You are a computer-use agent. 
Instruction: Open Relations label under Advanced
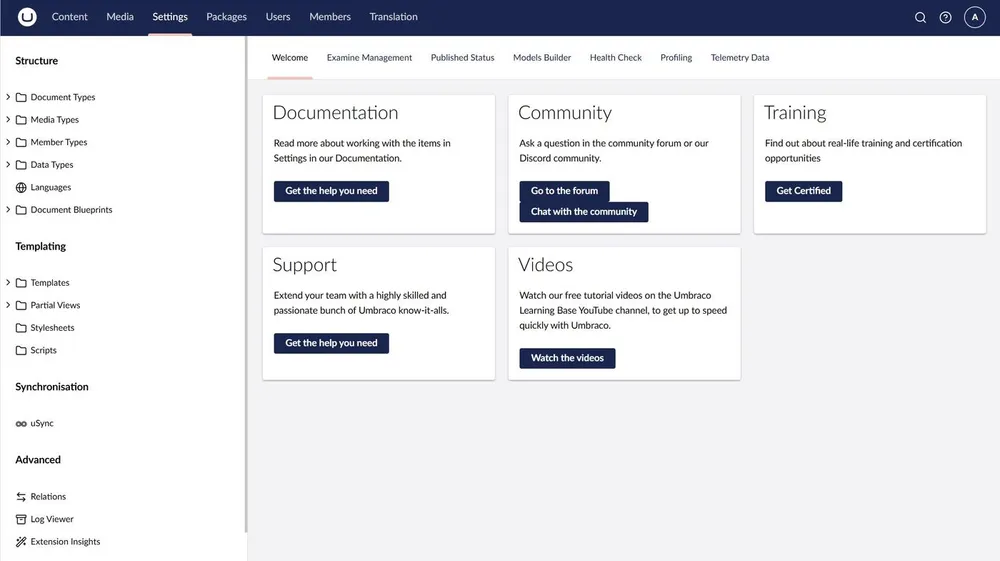coord(48,497)
